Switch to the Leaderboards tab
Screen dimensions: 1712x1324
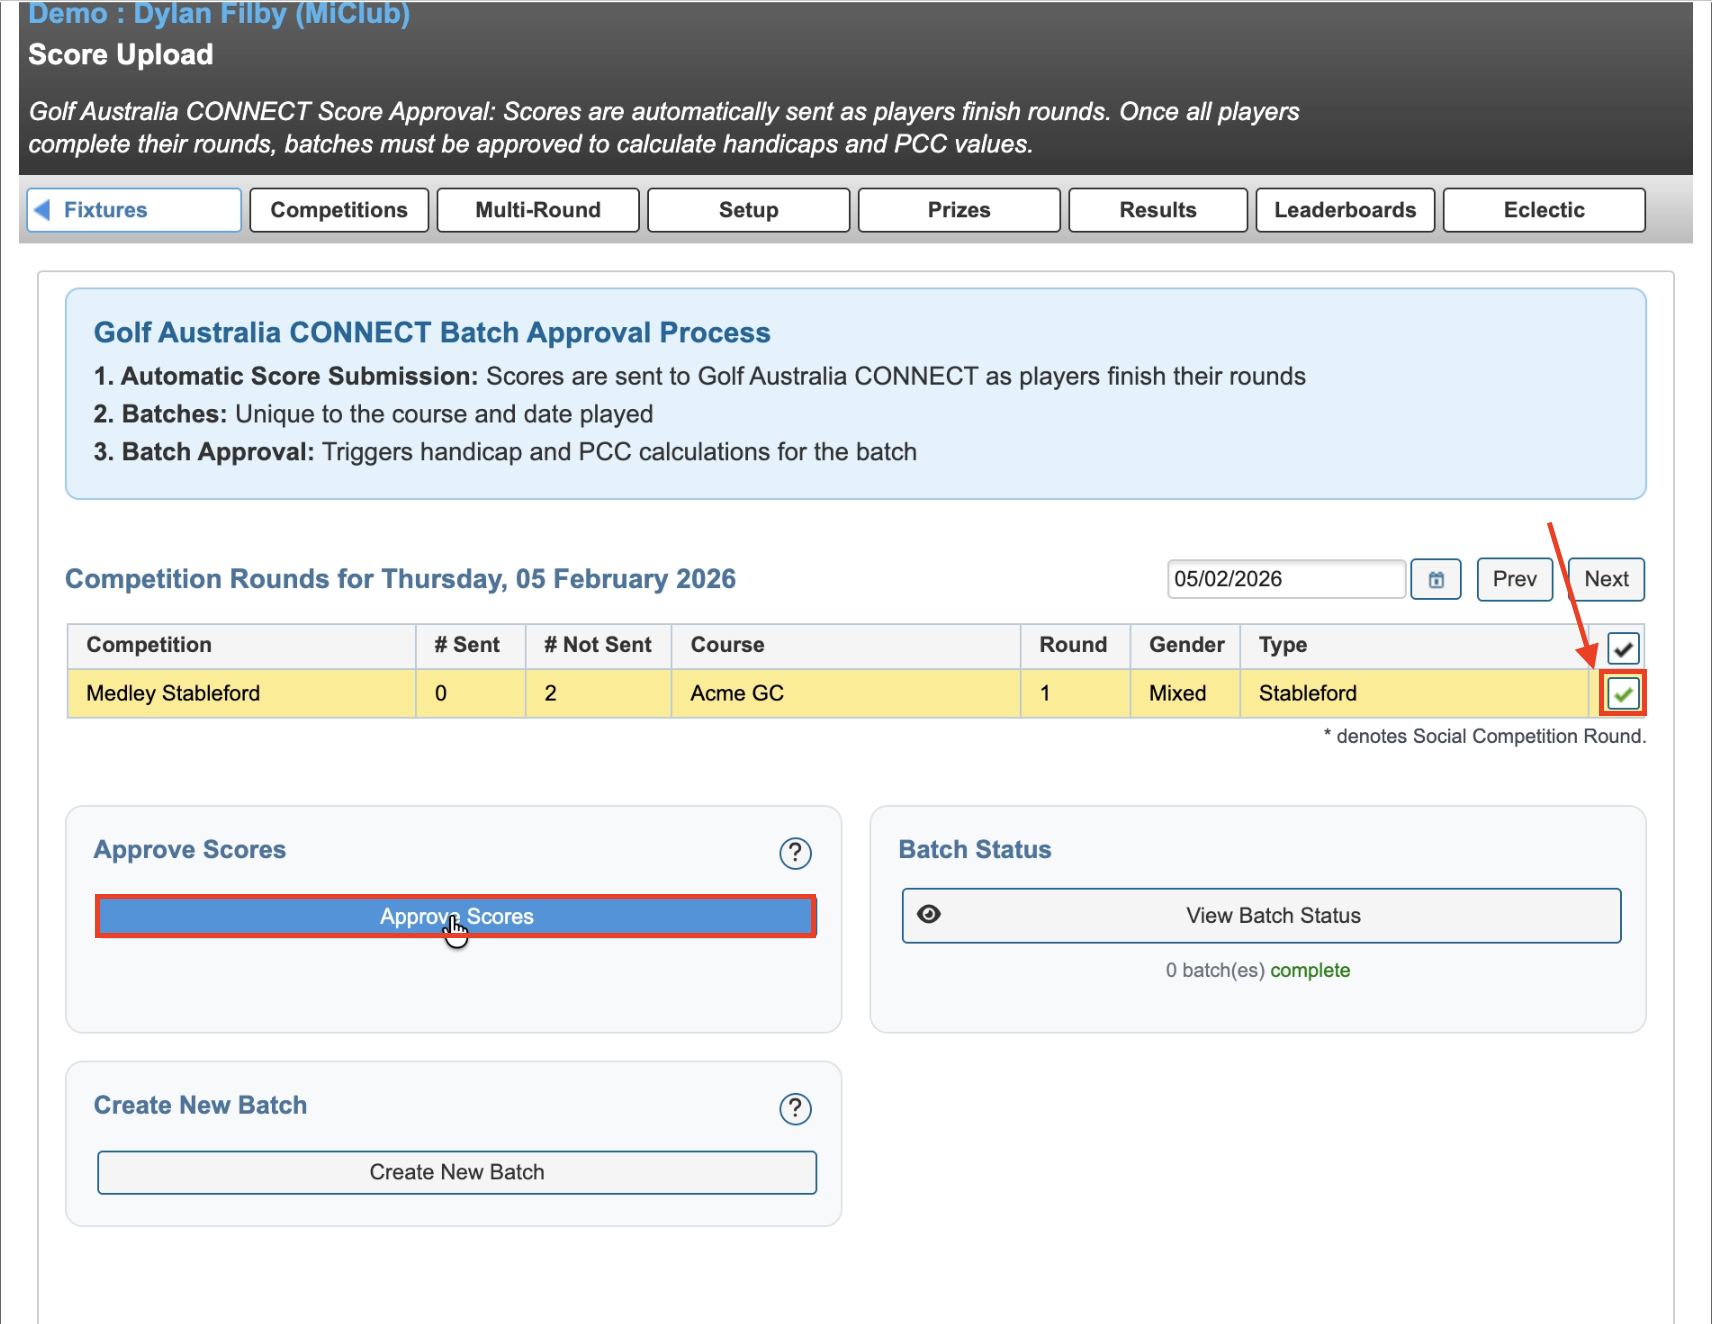coord(1345,210)
